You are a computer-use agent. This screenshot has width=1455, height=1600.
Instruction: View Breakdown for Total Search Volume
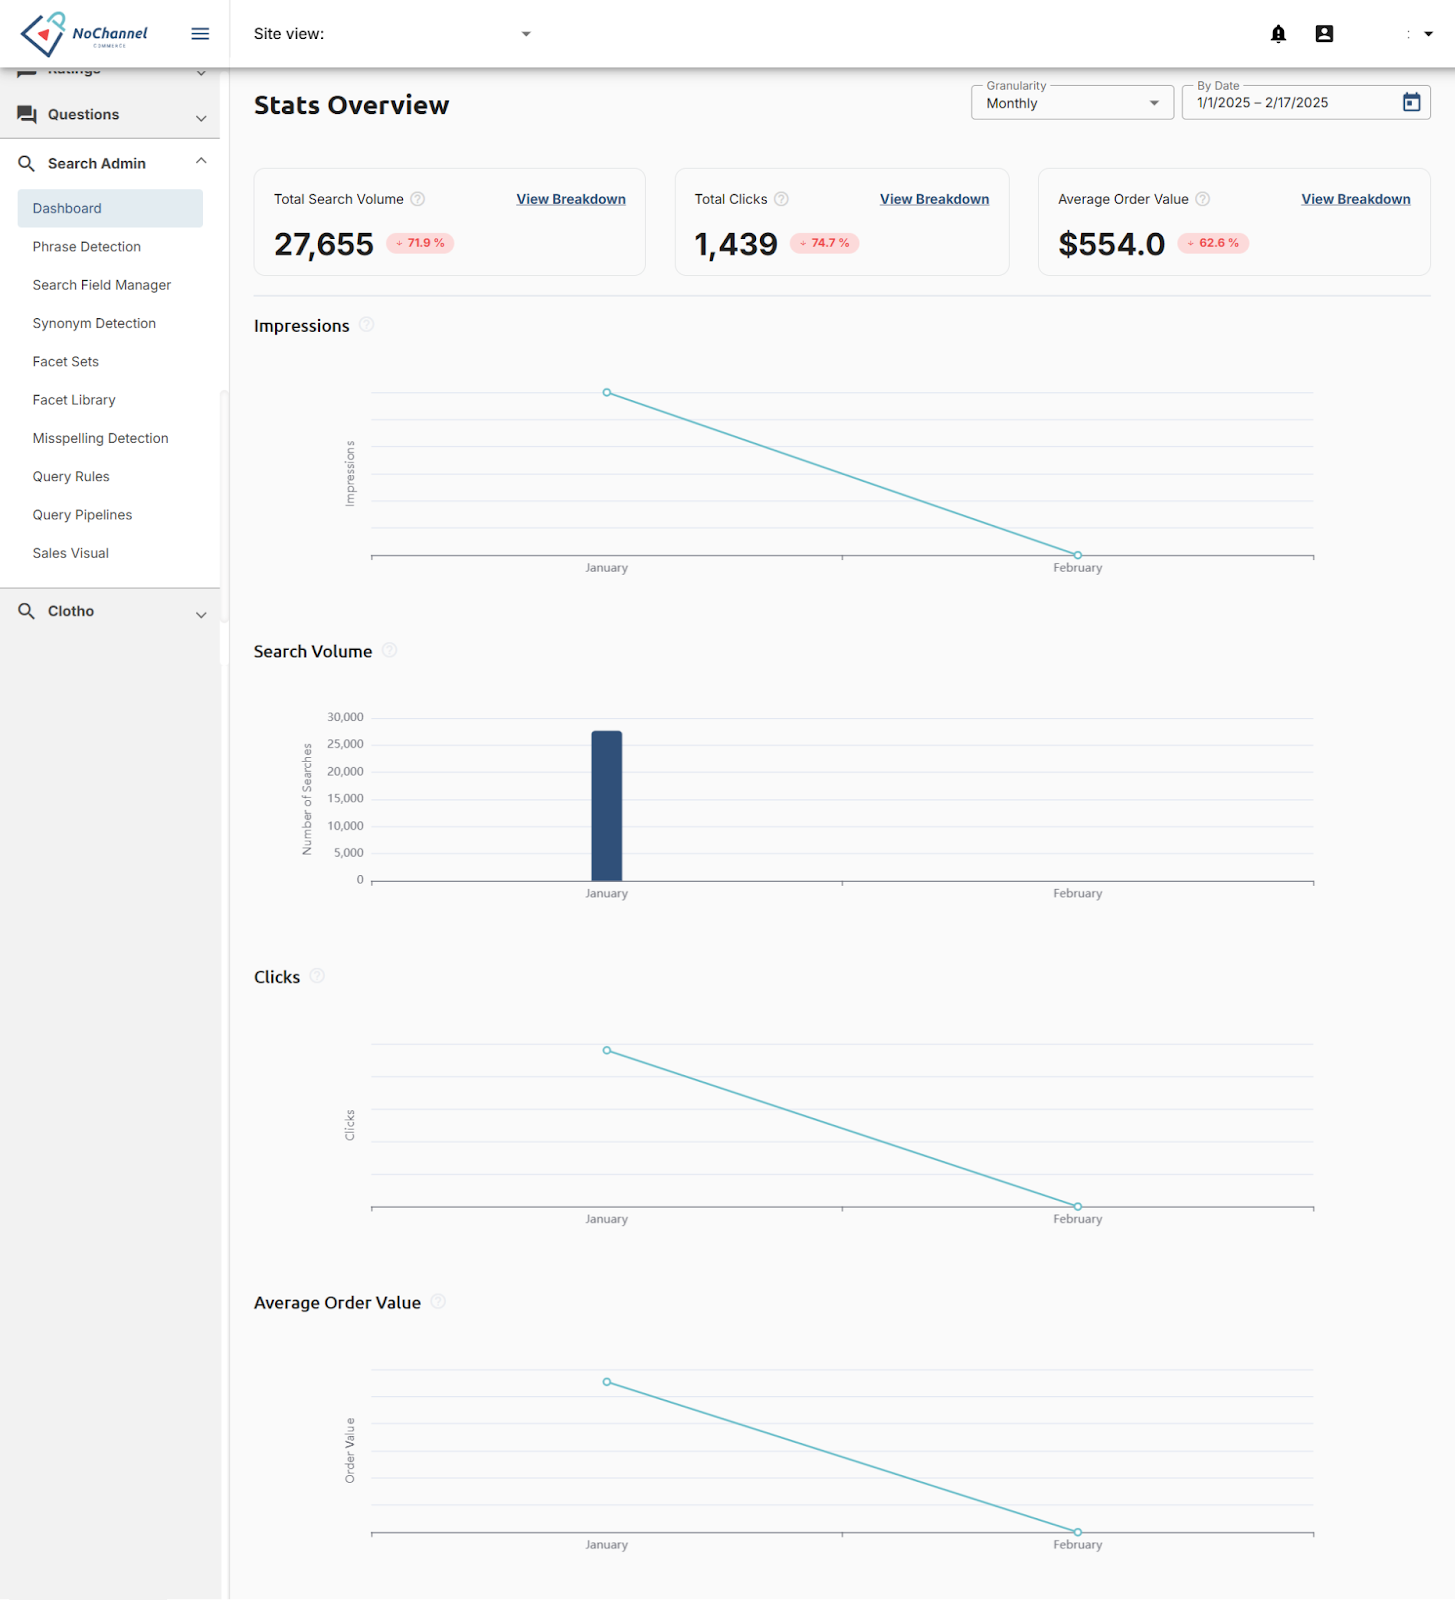[571, 199]
